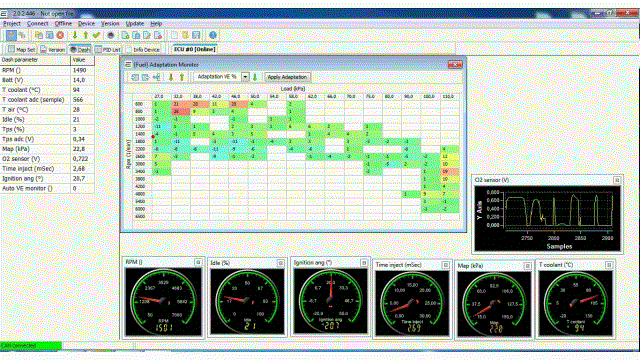Toggle the Map Set view button
The width and height of the screenshot is (640, 360).
click(22, 49)
